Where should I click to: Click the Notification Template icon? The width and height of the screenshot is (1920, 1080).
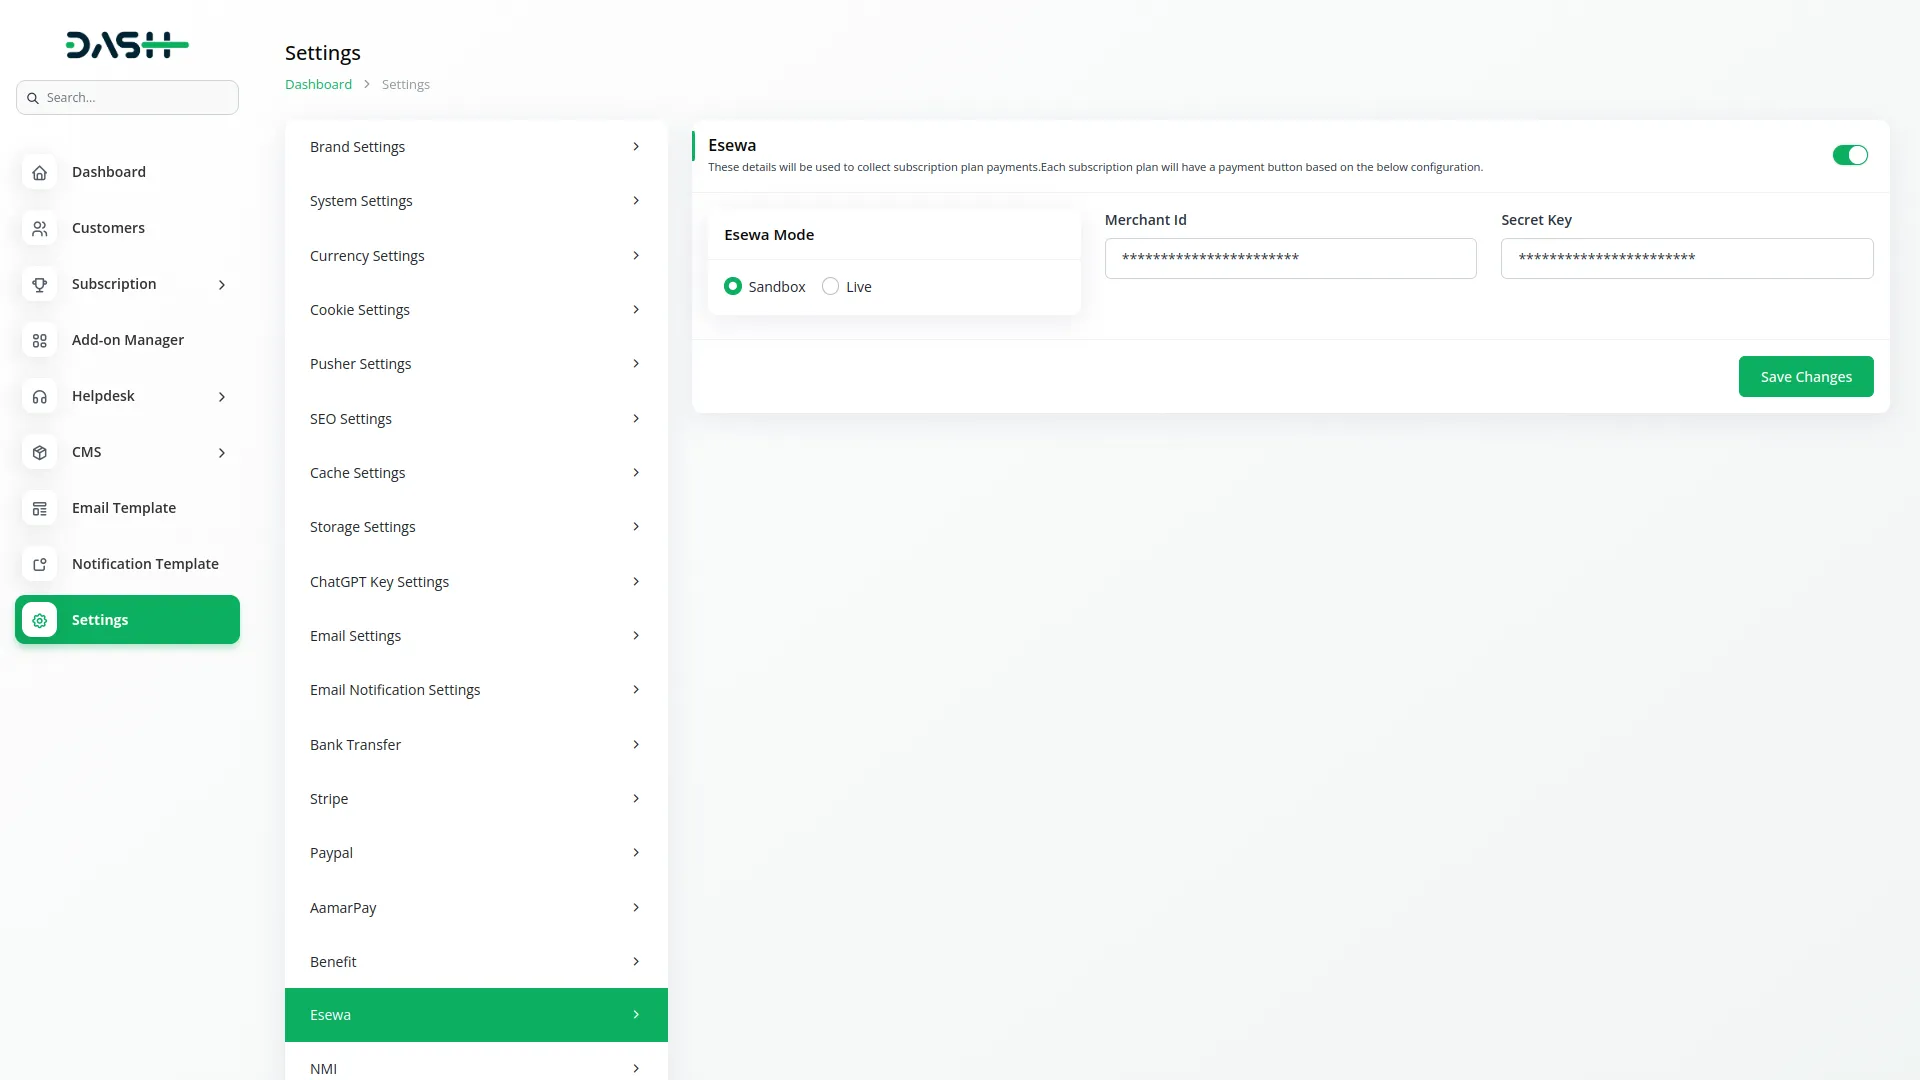tap(39, 564)
